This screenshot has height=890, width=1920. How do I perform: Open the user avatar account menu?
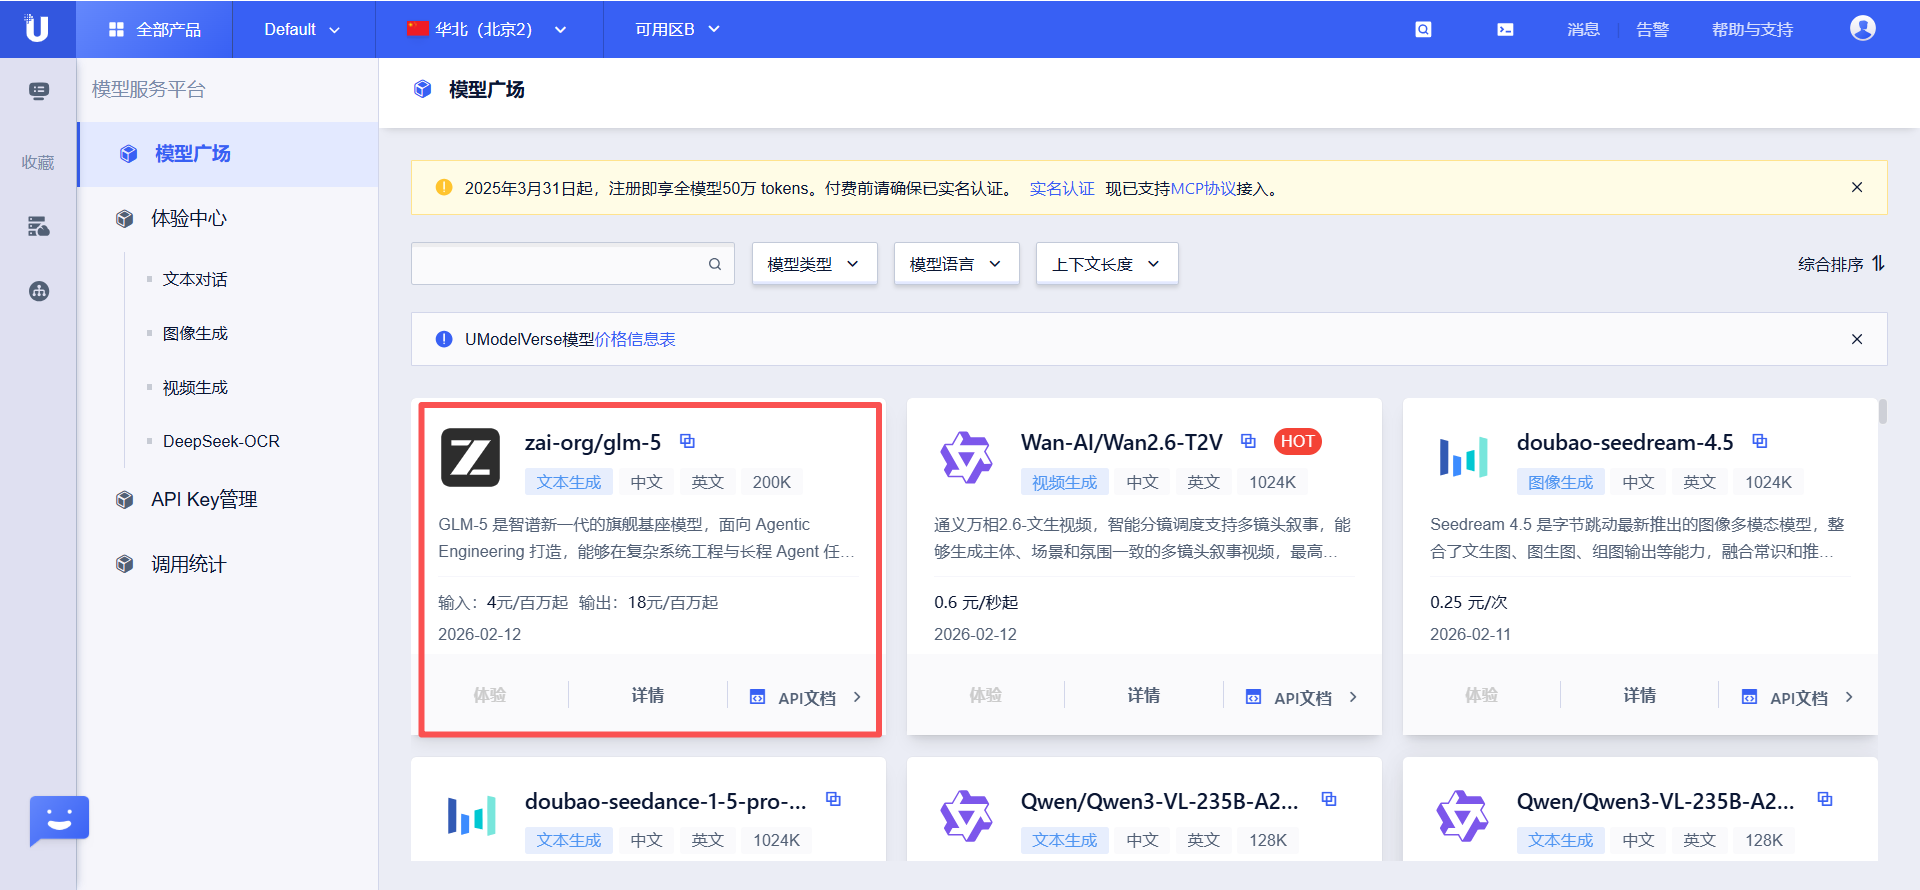click(1862, 29)
